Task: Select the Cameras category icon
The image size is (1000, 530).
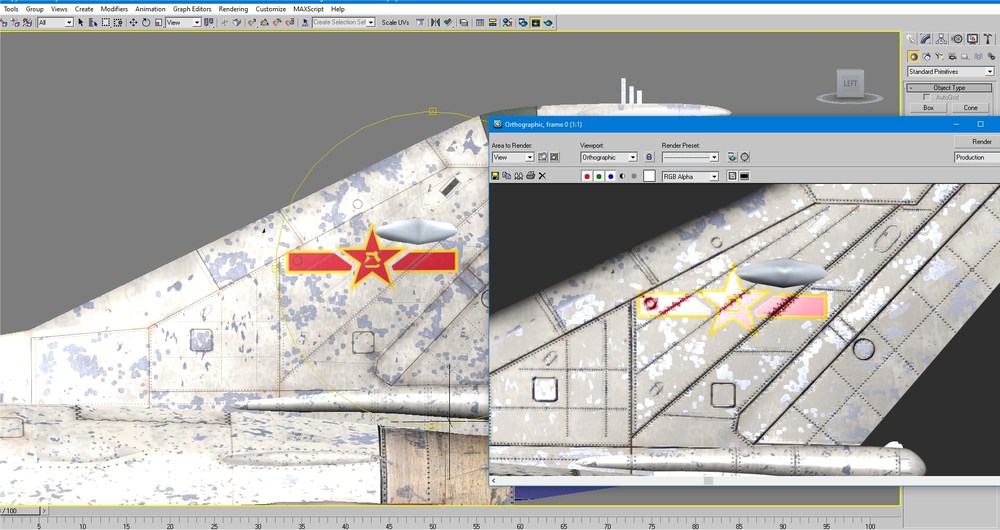Action: 952,57
